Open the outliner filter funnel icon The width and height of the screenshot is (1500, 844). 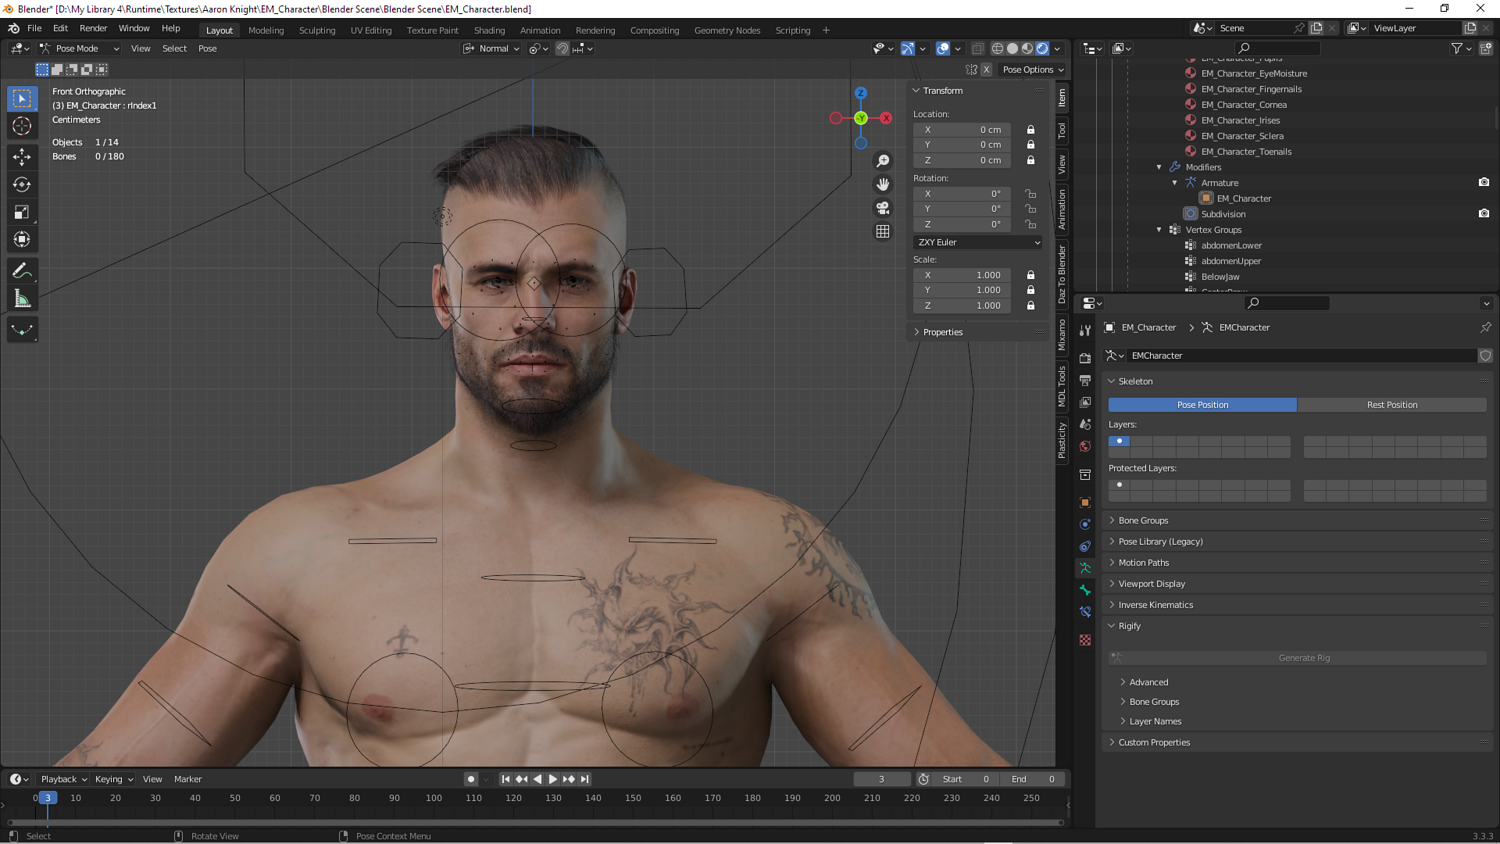click(1457, 48)
